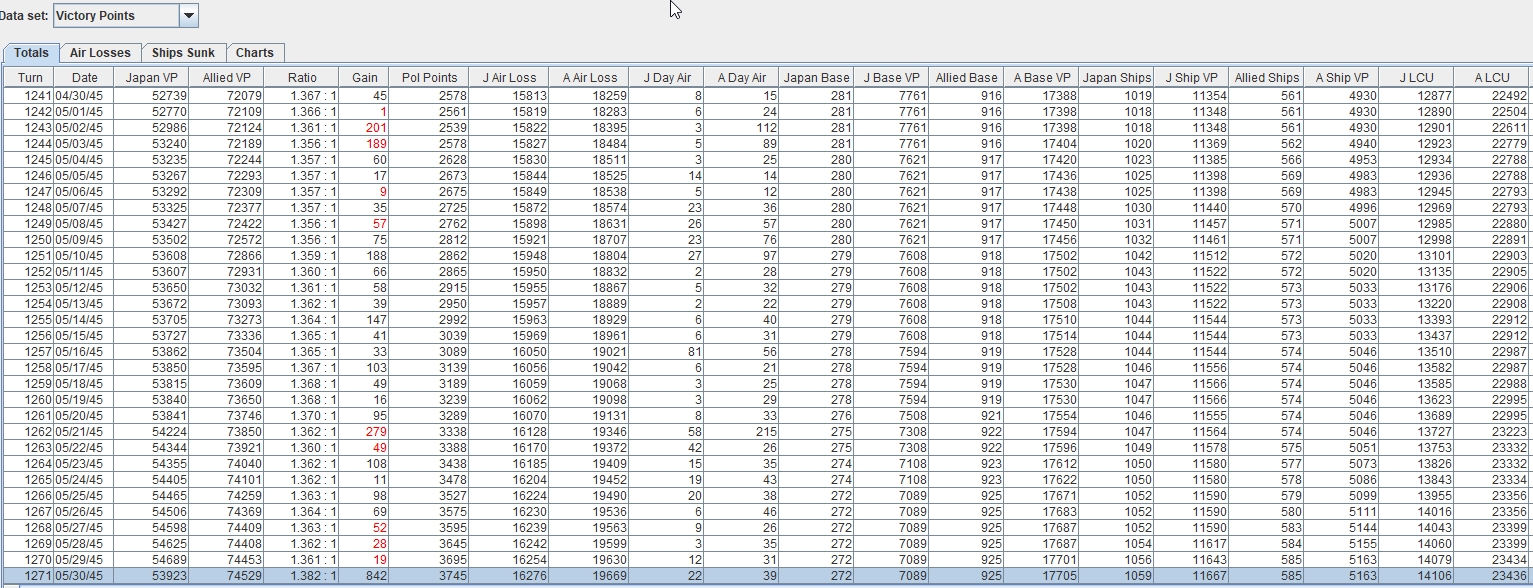The width and height of the screenshot is (1533, 588).
Task: Click the Pol Points column header
Action: (x=430, y=77)
